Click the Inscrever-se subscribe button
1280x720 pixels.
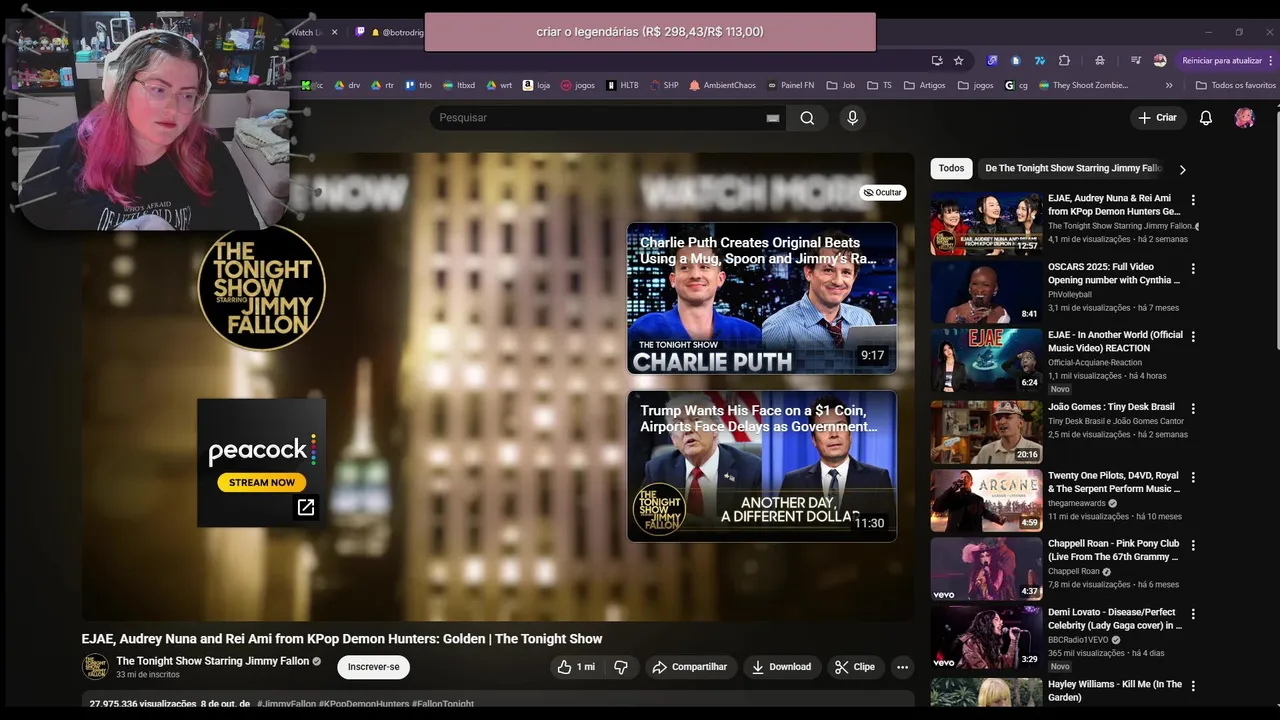[373, 667]
